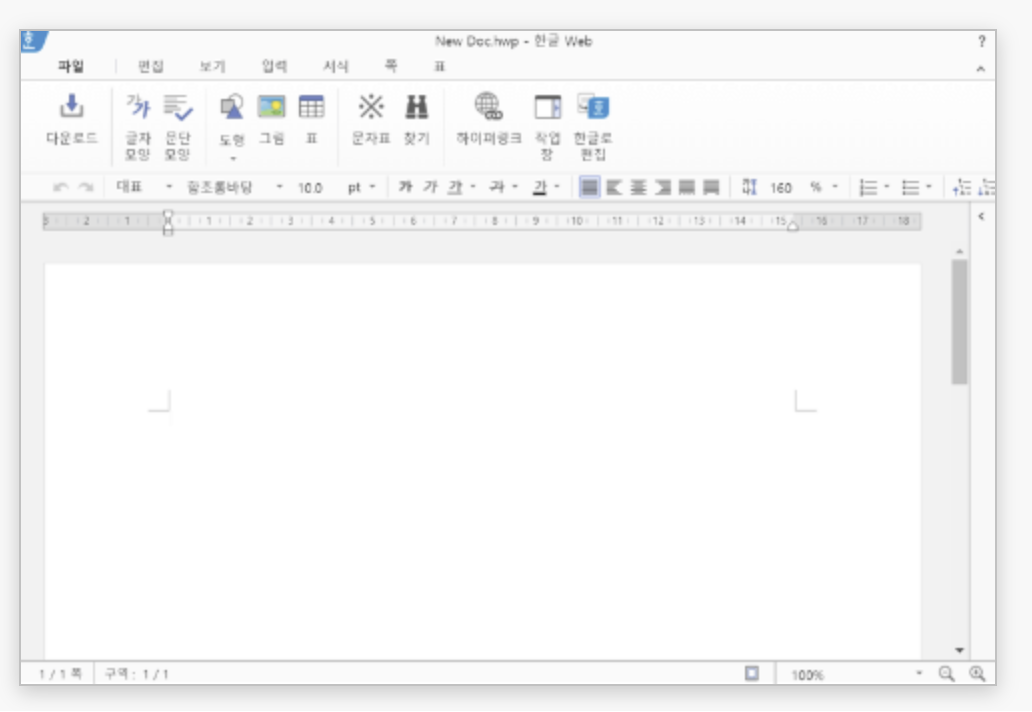Collapse the ribbon with caret icon
Image resolution: width=1032 pixels, height=712 pixels.
[981, 68]
